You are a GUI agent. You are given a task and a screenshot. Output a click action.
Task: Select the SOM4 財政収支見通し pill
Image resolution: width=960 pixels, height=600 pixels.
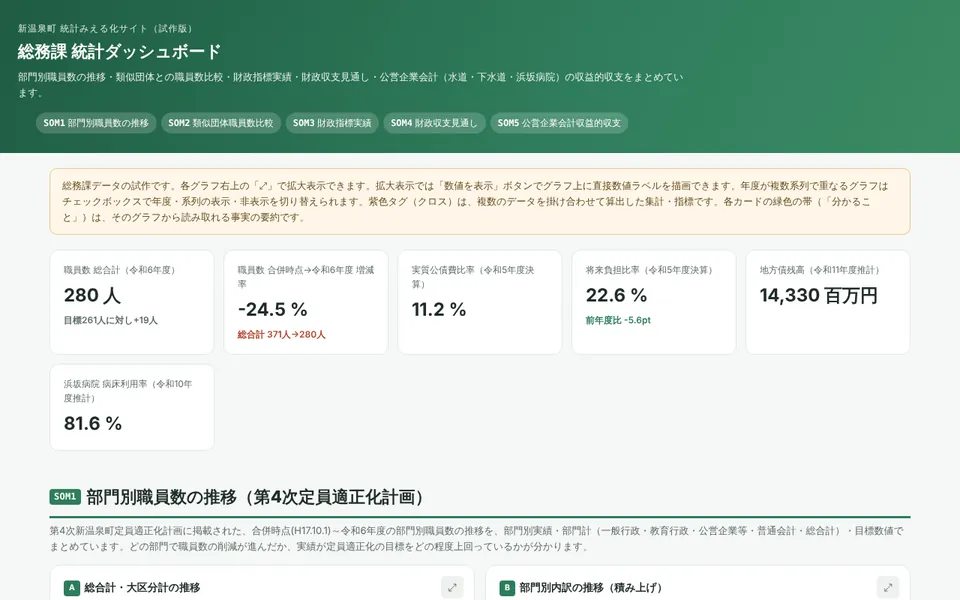tap(434, 123)
